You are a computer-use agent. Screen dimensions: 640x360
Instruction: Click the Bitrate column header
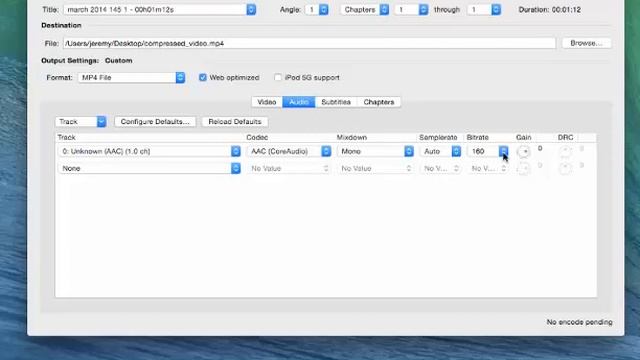(x=489, y=138)
